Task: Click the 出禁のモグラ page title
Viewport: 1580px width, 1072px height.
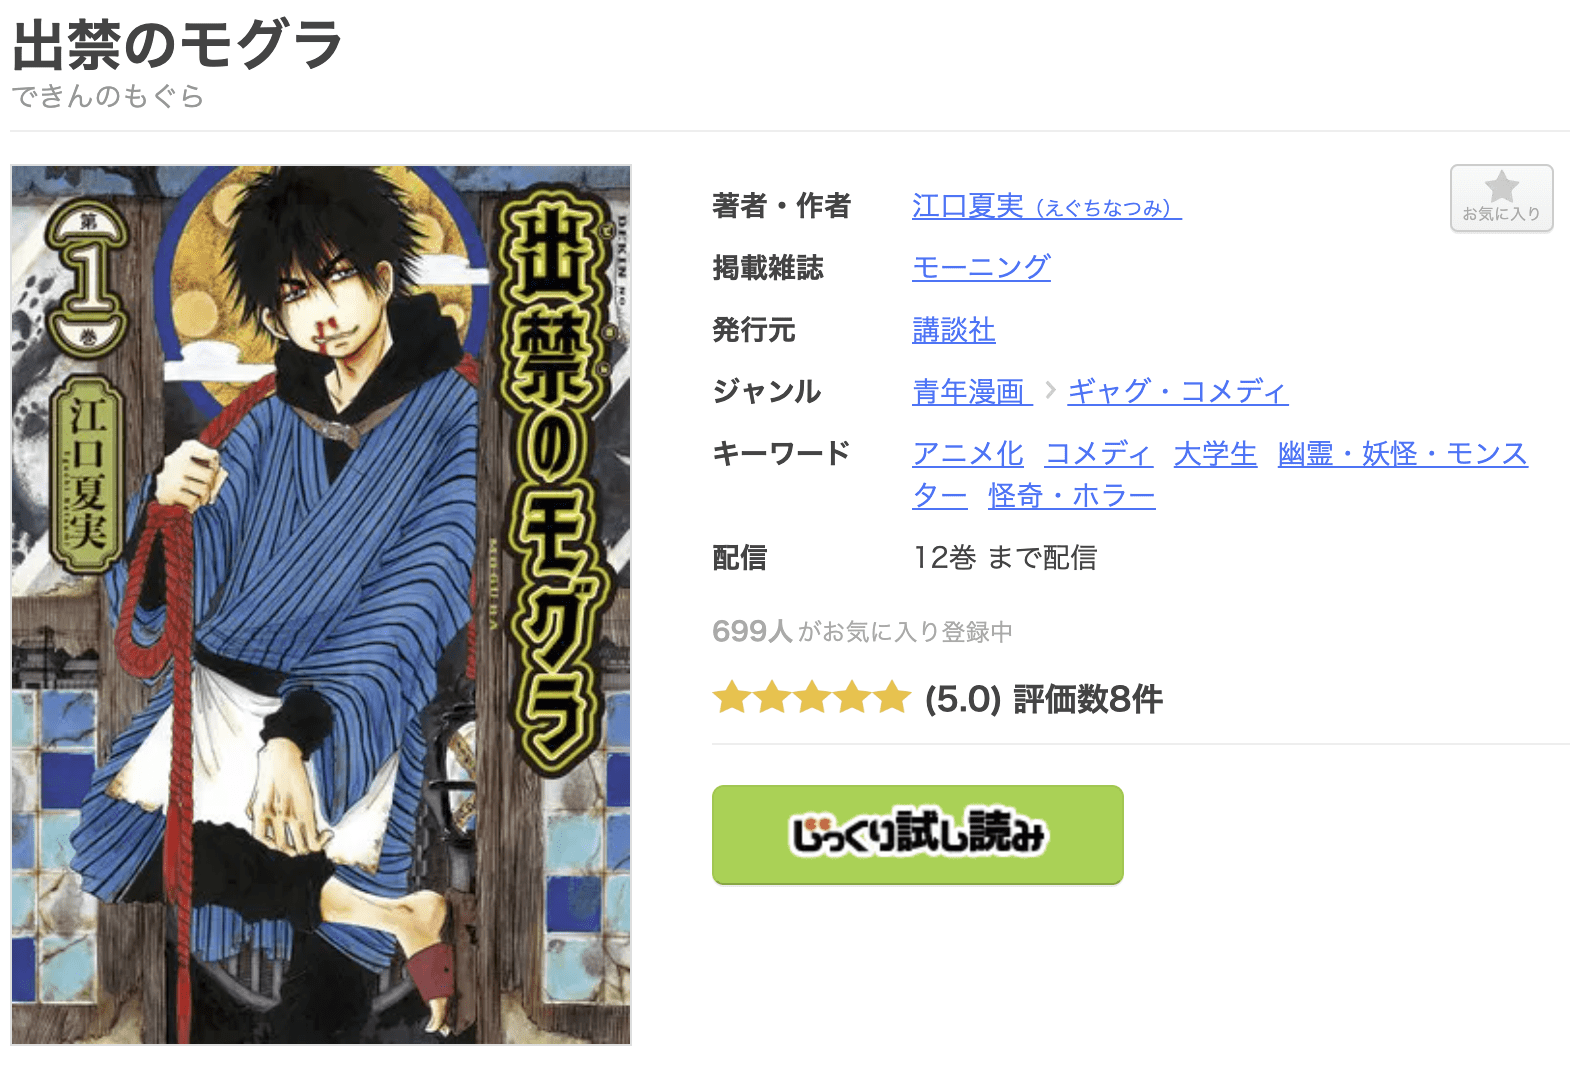Action: coord(177,45)
